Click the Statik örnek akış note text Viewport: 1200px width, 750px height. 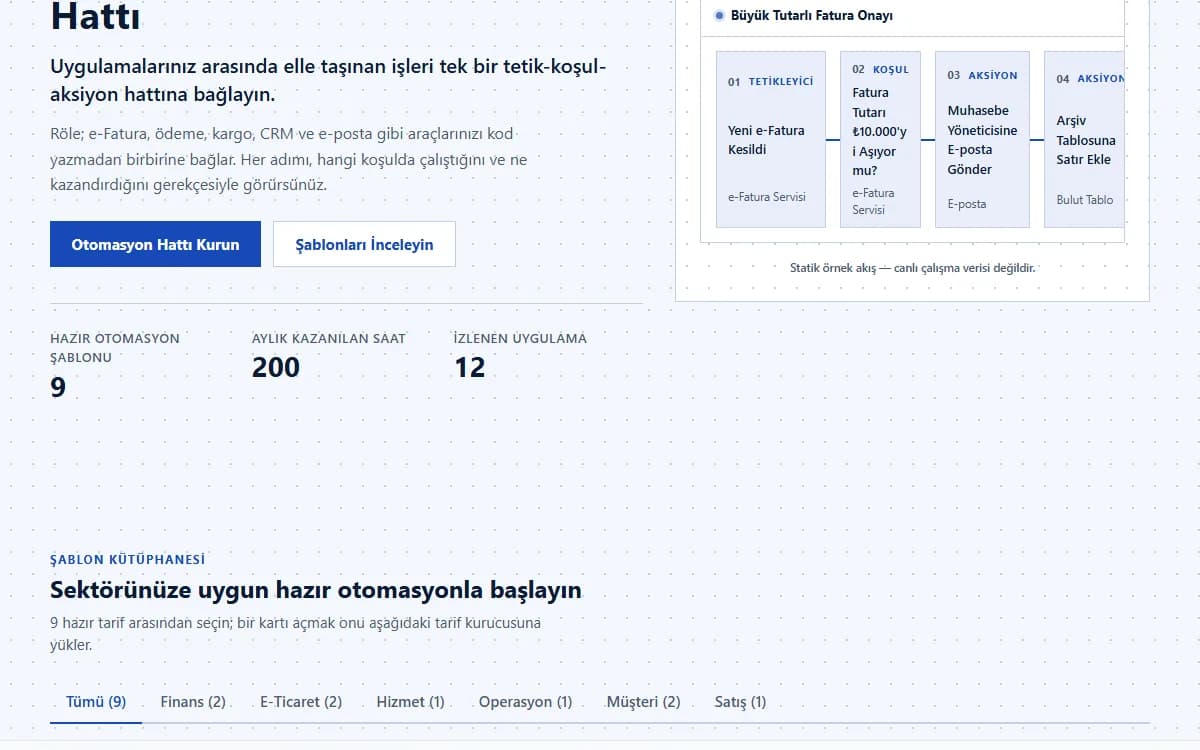tap(912, 268)
